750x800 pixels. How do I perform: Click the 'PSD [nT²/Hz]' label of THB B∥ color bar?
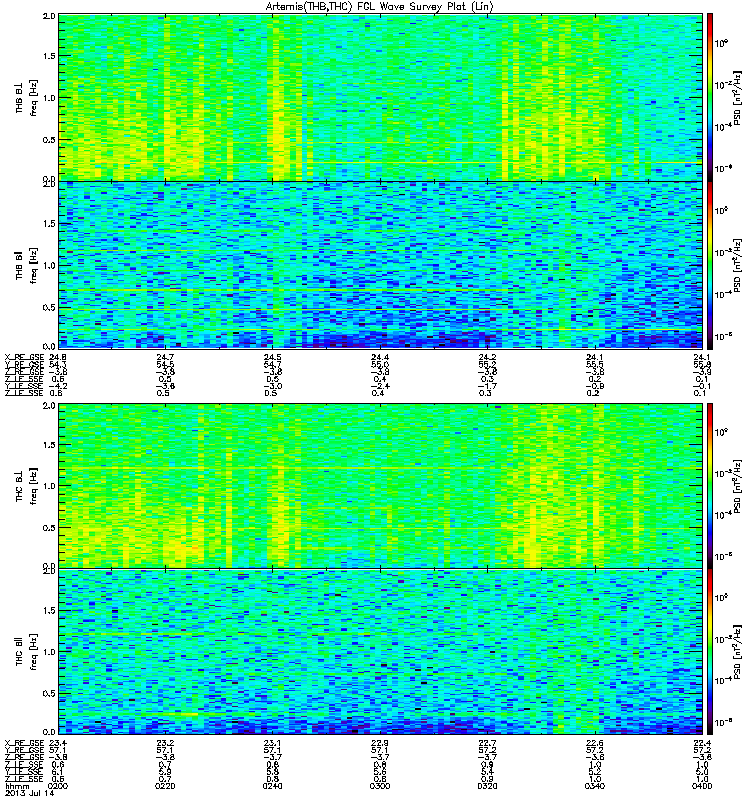pos(737,265)
